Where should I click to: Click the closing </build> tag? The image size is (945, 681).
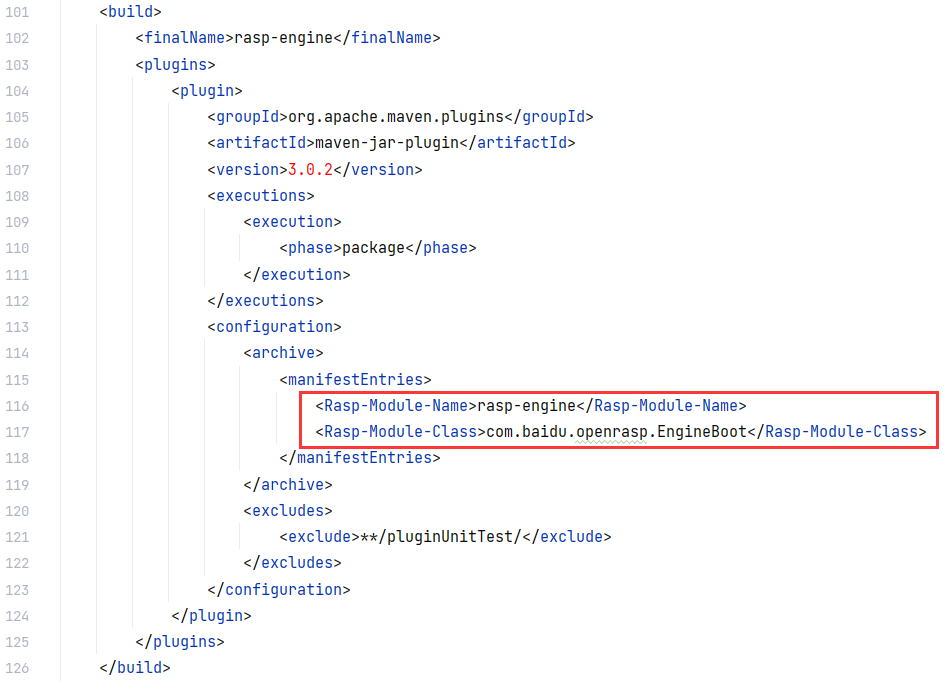(135, 668)
